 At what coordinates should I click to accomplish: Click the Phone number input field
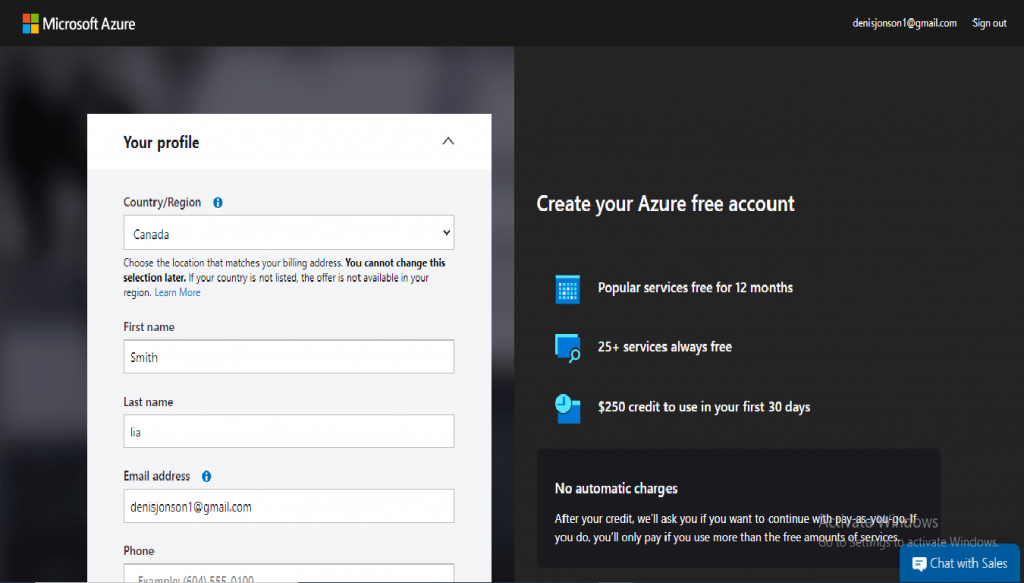(x=289, y=573)
